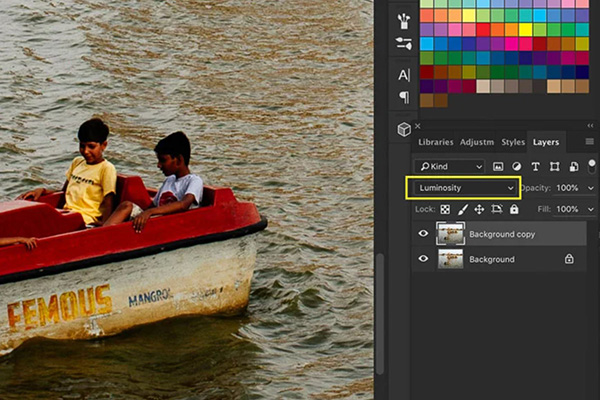Open the Layers panel hamburger menu
Screen dimensions: 600x400
[589, 142]
